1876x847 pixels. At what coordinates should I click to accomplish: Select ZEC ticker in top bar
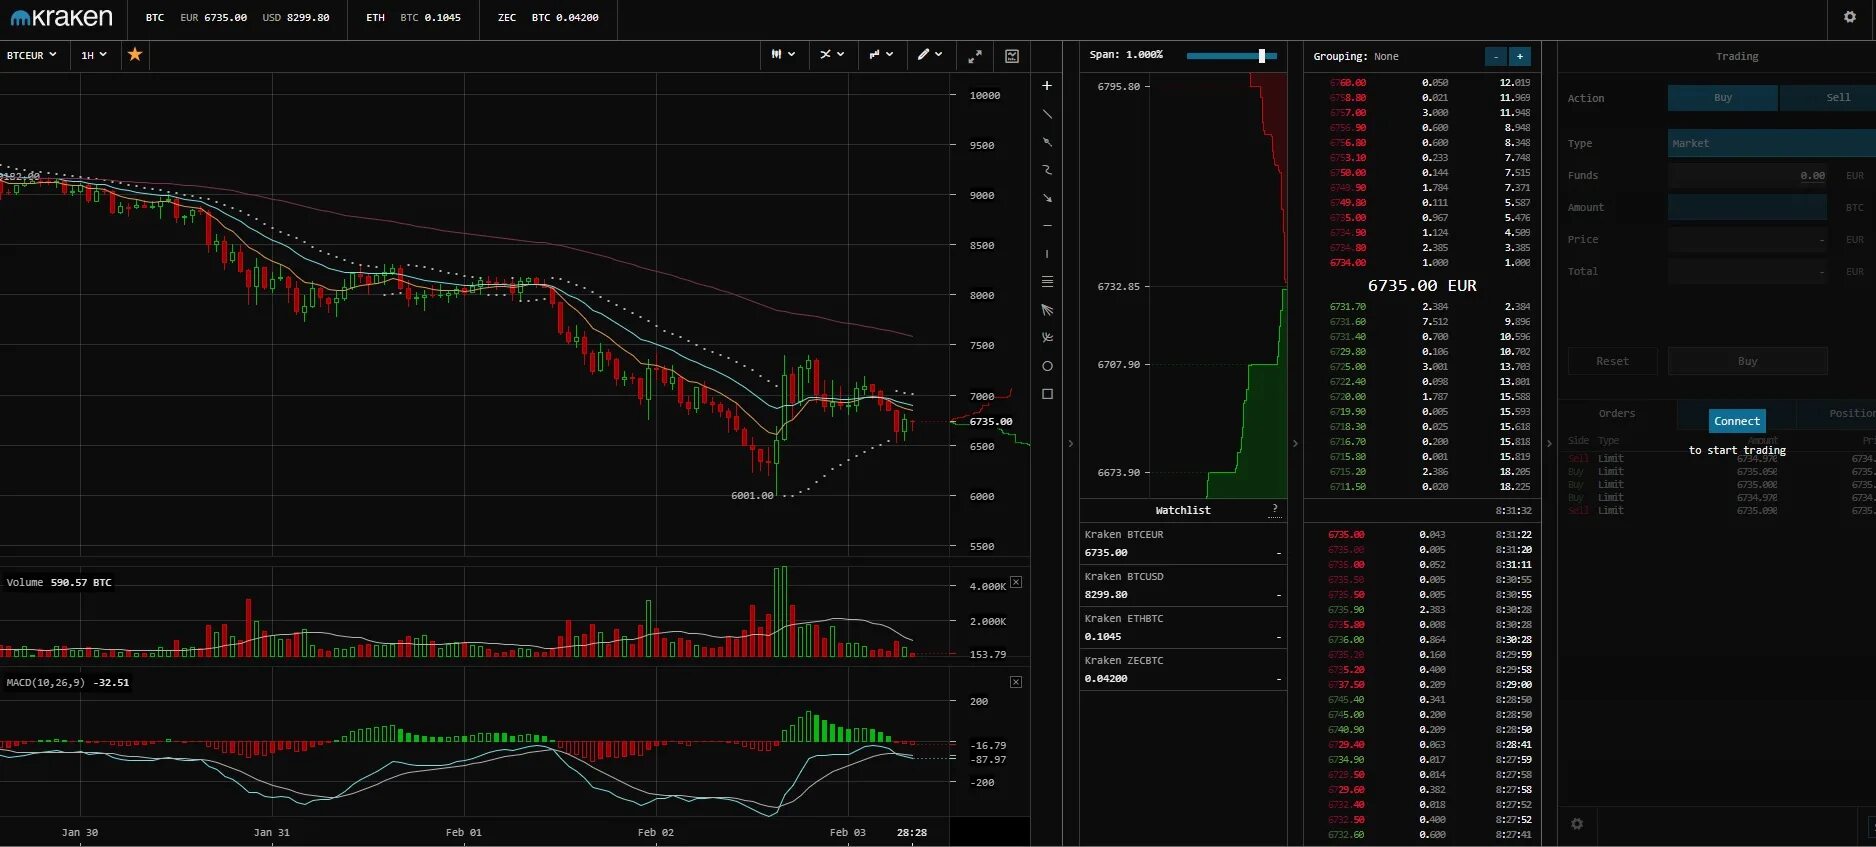pos(507,18)
